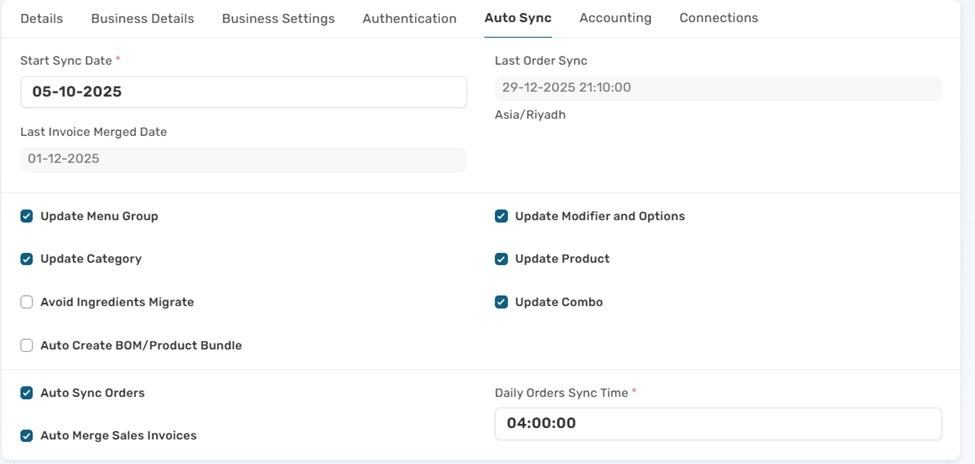Open the Details tab
Viewport: 975px width, 464px height.
pos(41,18)
